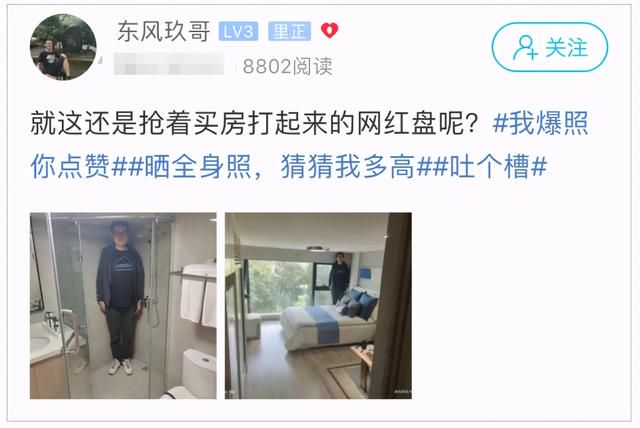Click the add-person icon in the follow button
Image resolution: width=640 pixels, height=428 pixels.
(525, 48)
